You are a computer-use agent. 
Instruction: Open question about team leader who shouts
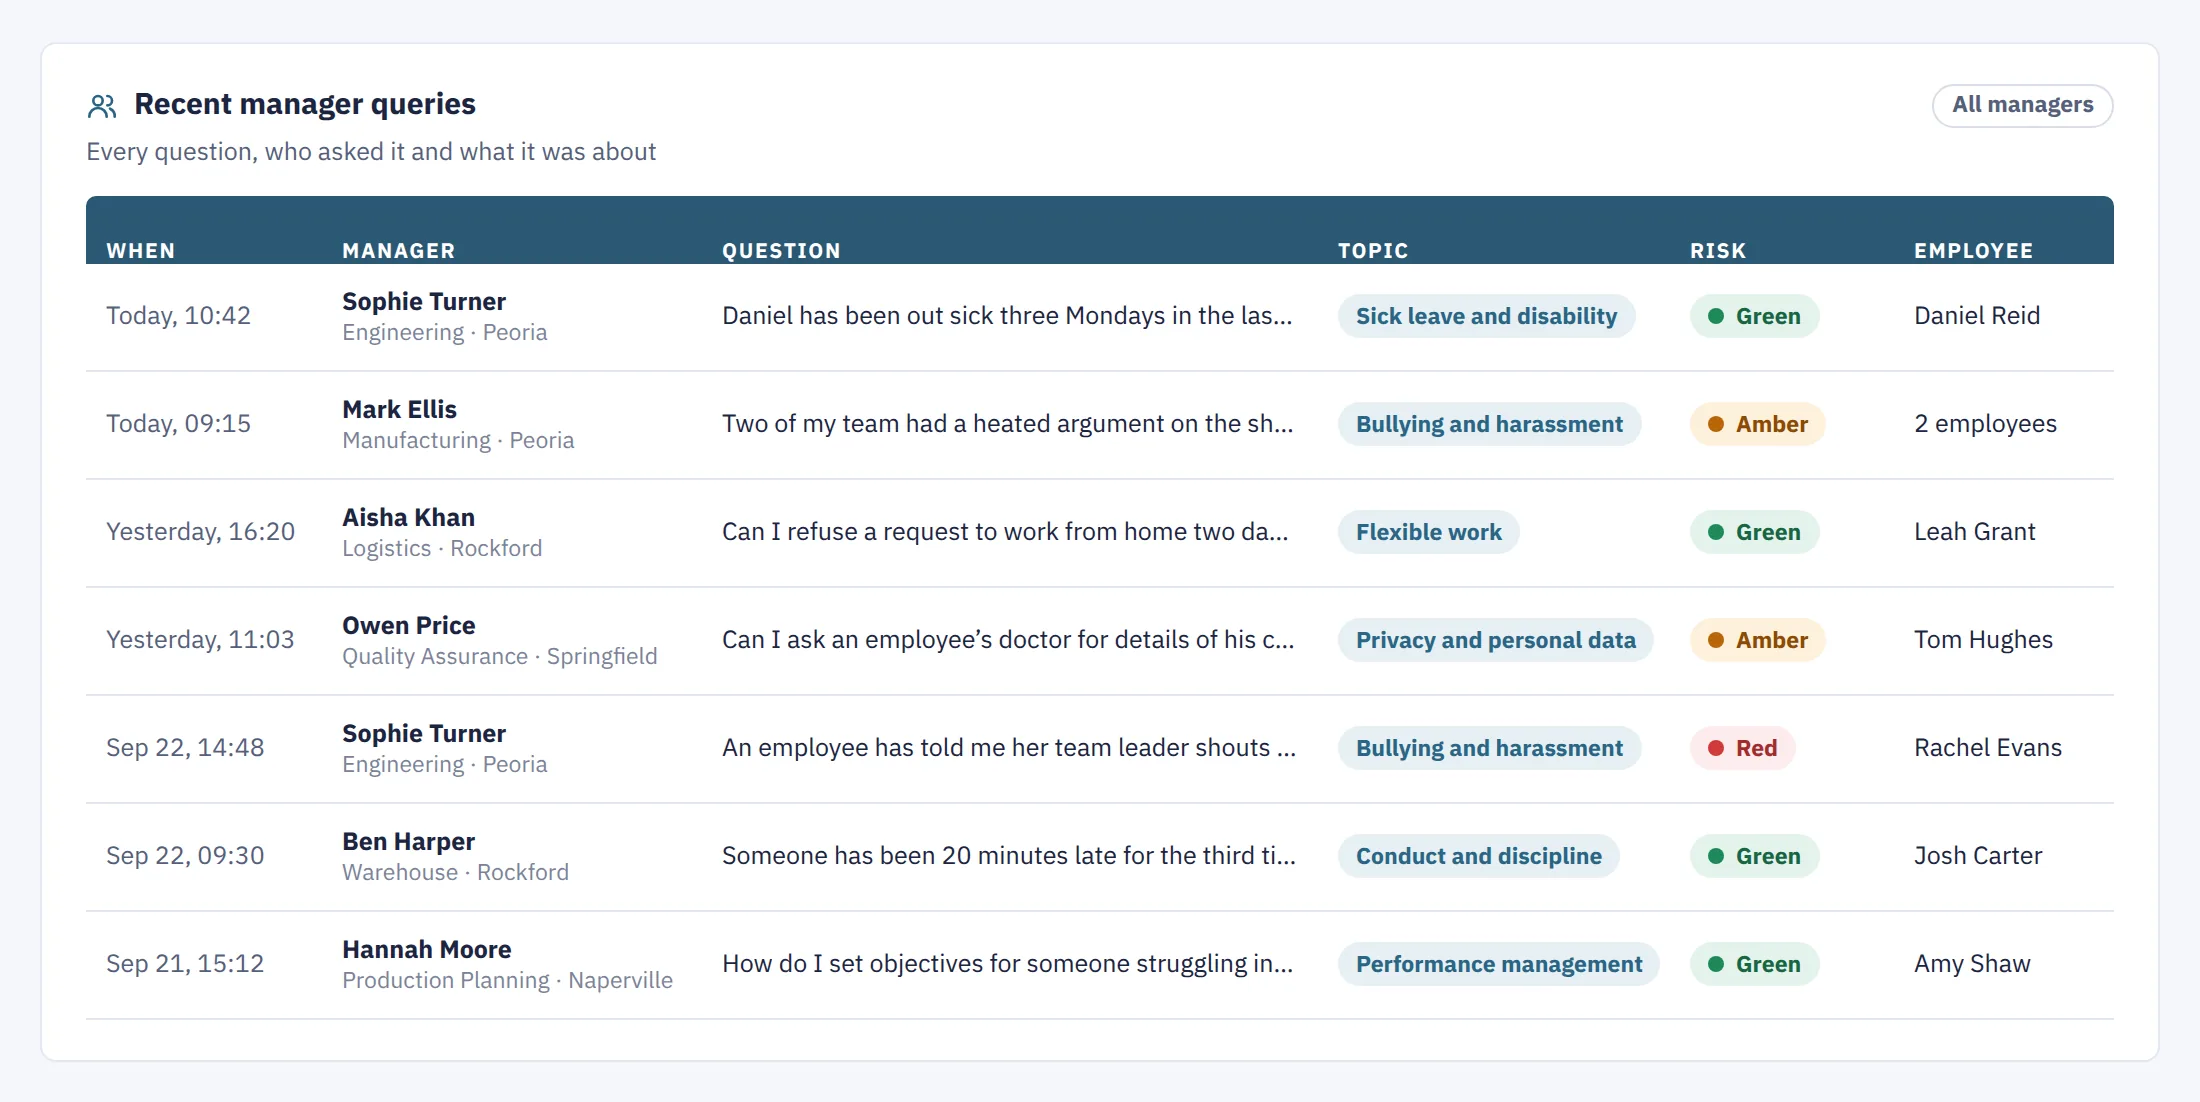click(x=1009, y=748)
